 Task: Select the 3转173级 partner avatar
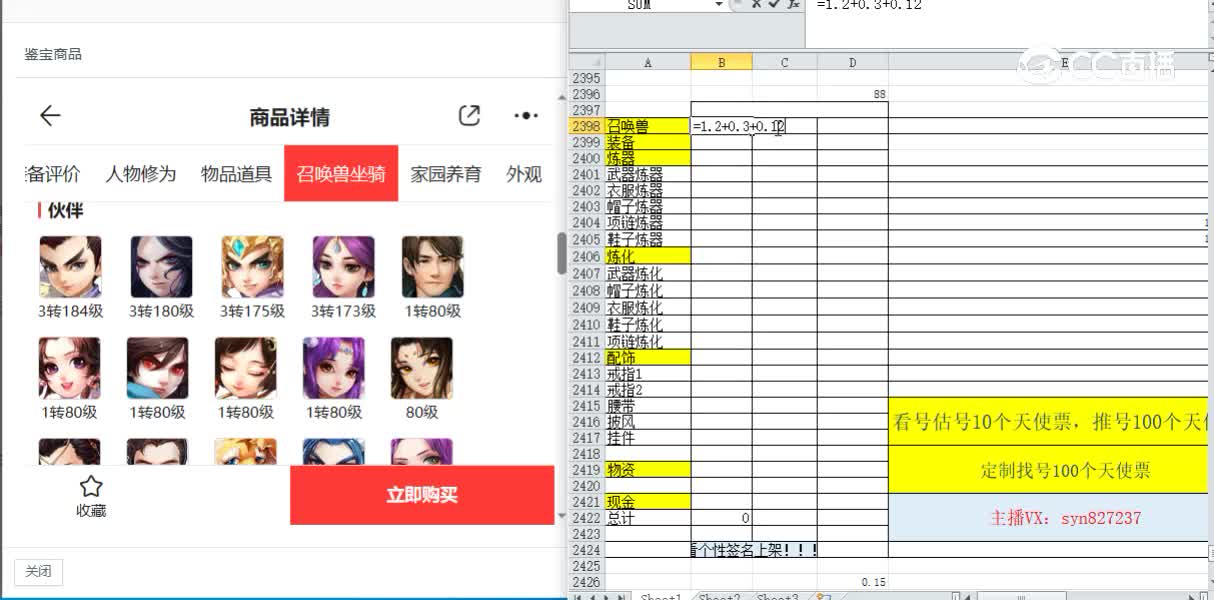tap(343, 266)
